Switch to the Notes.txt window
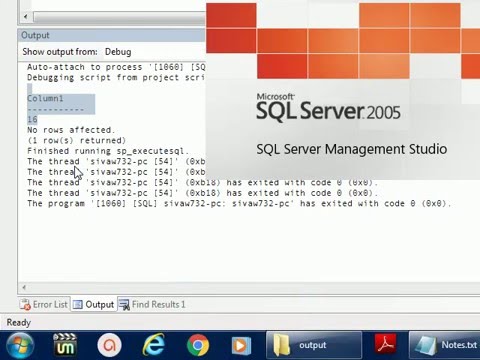Image resolution: width=480 pixels, height=360 pixels. coord(445,345)
